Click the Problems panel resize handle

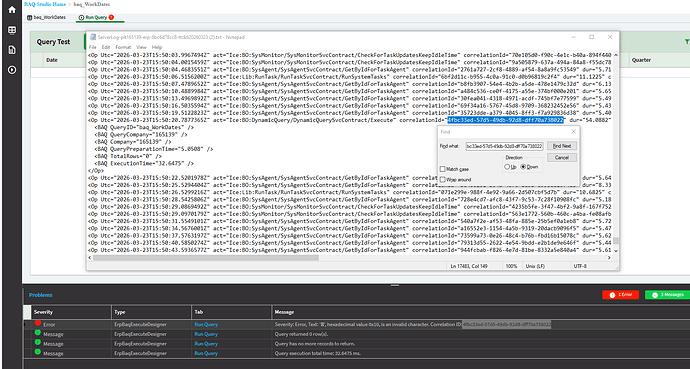[x=395, y=285]
